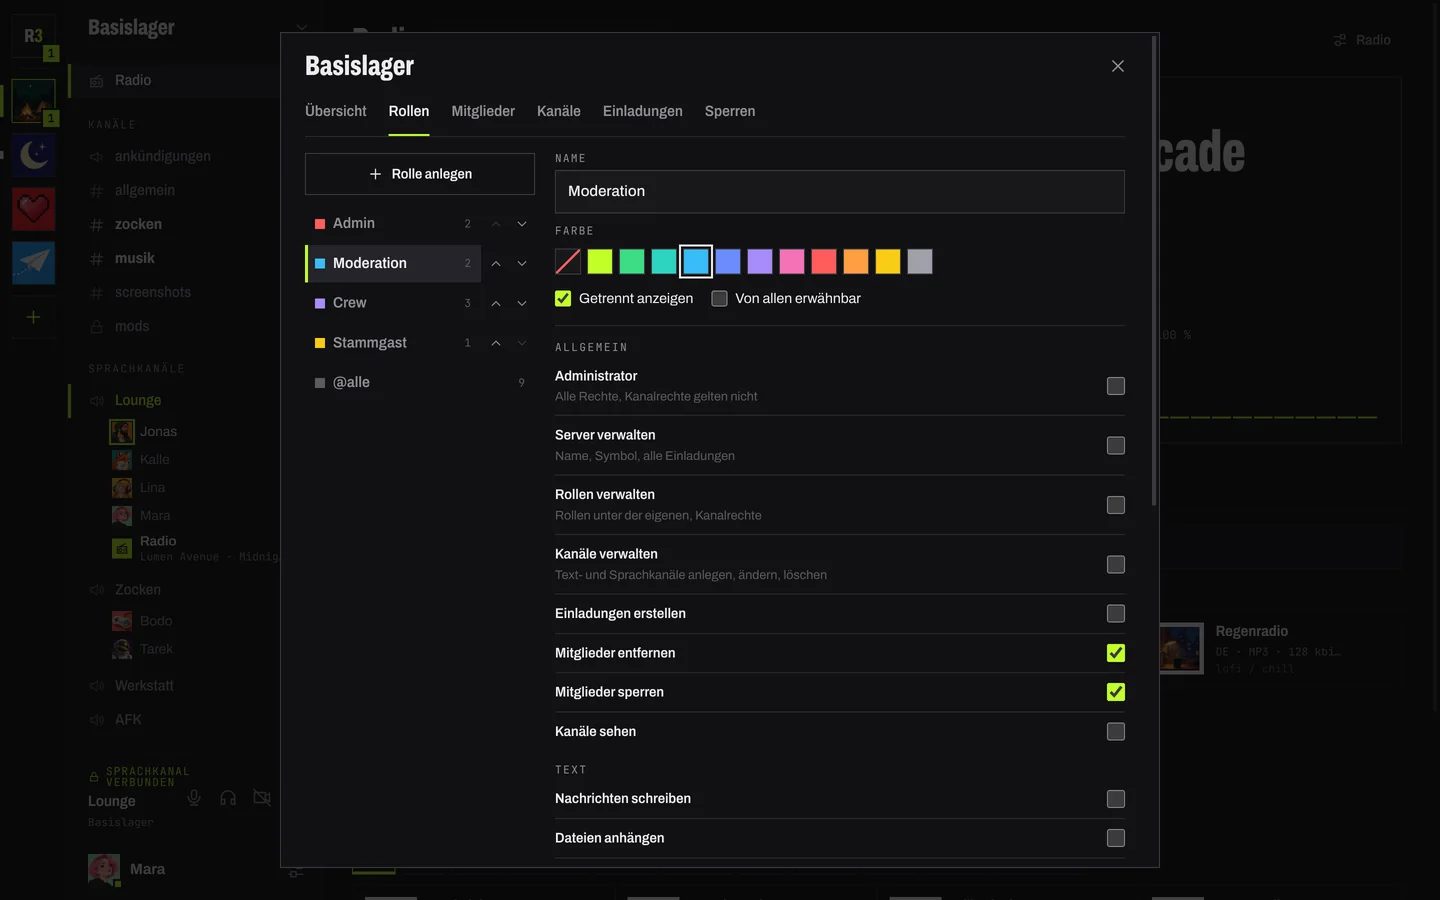Select the Crew role in the list
This screenshot has height=900, width=1440.
[x=393, y=303]
